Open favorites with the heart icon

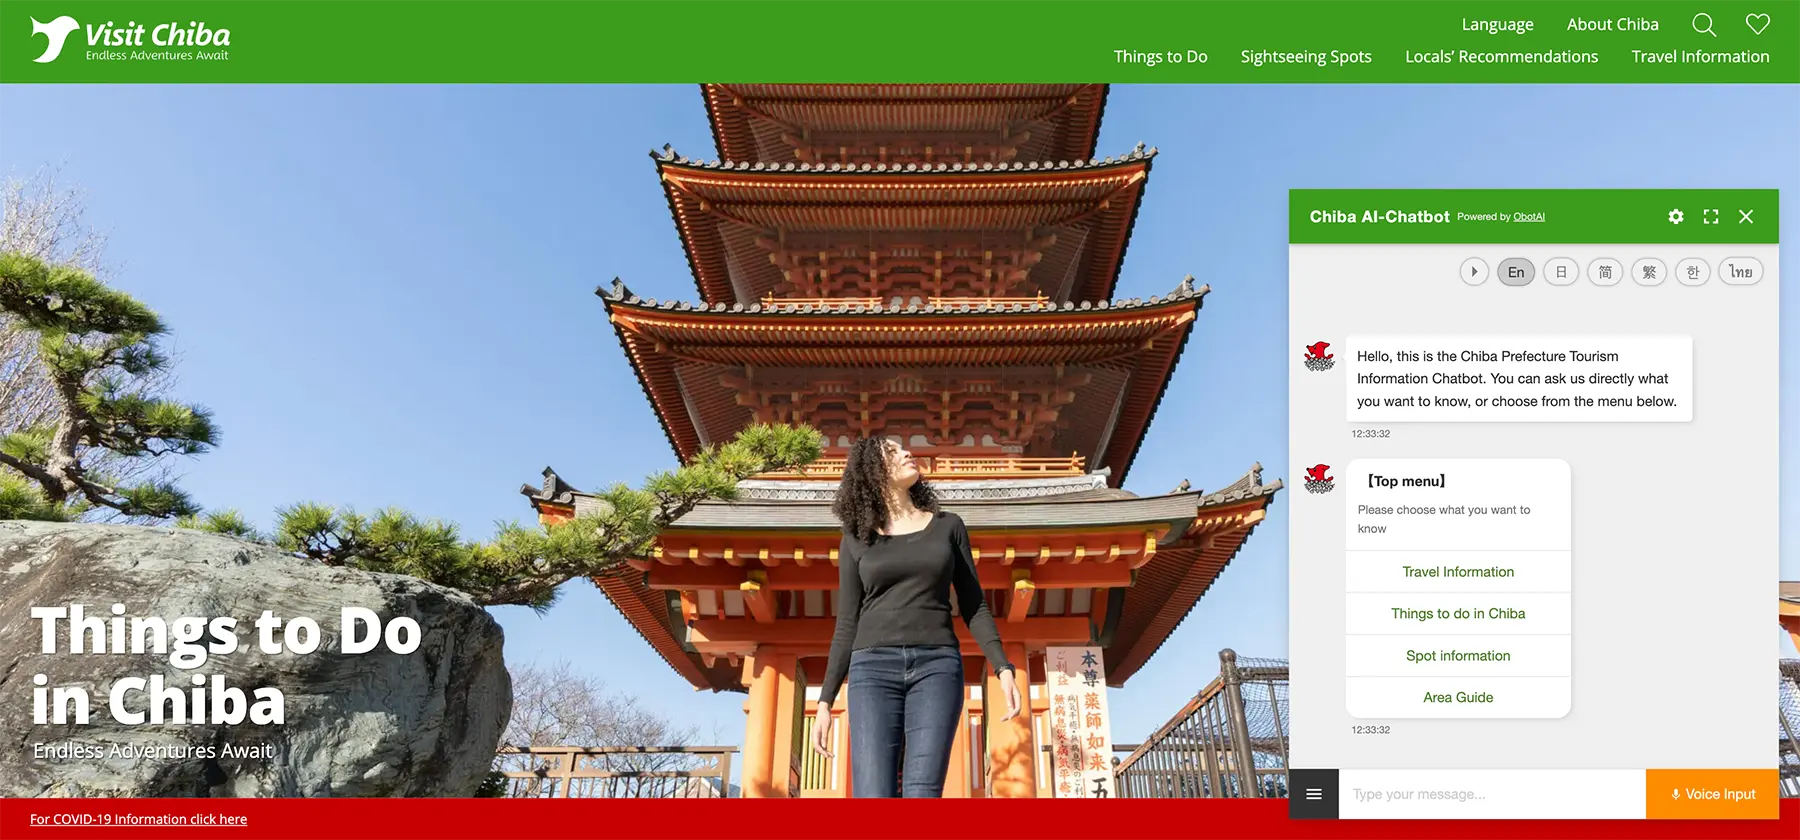pos(1757,24)
